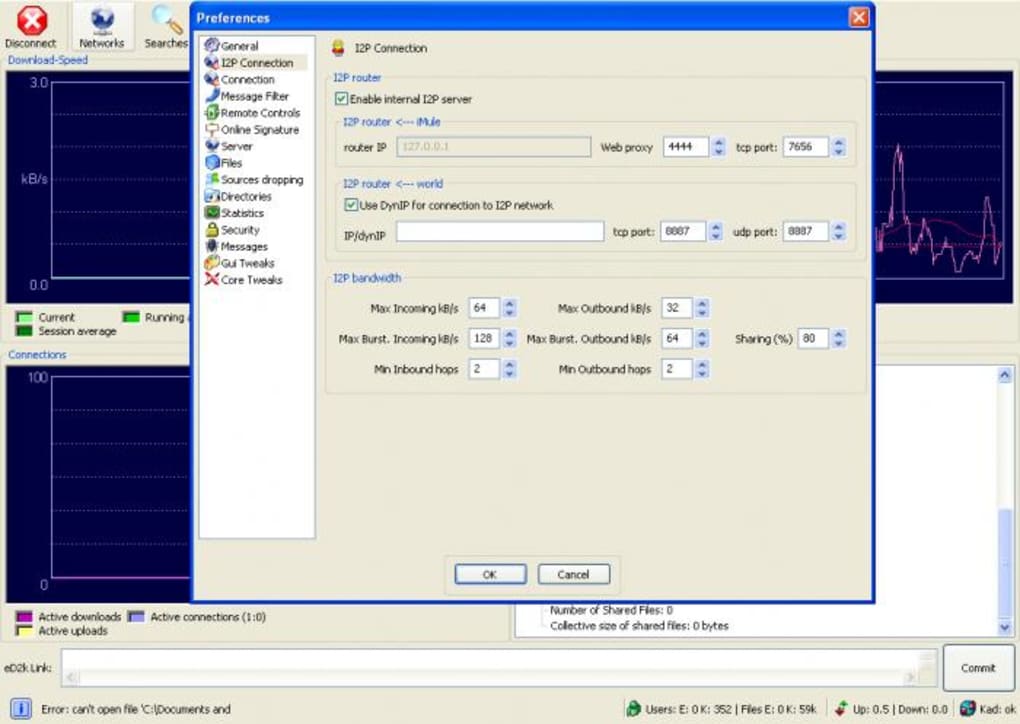This screenshot has height=724, width=1020.
Task: Click the info icon in status bar
Action: coord(20,708)
